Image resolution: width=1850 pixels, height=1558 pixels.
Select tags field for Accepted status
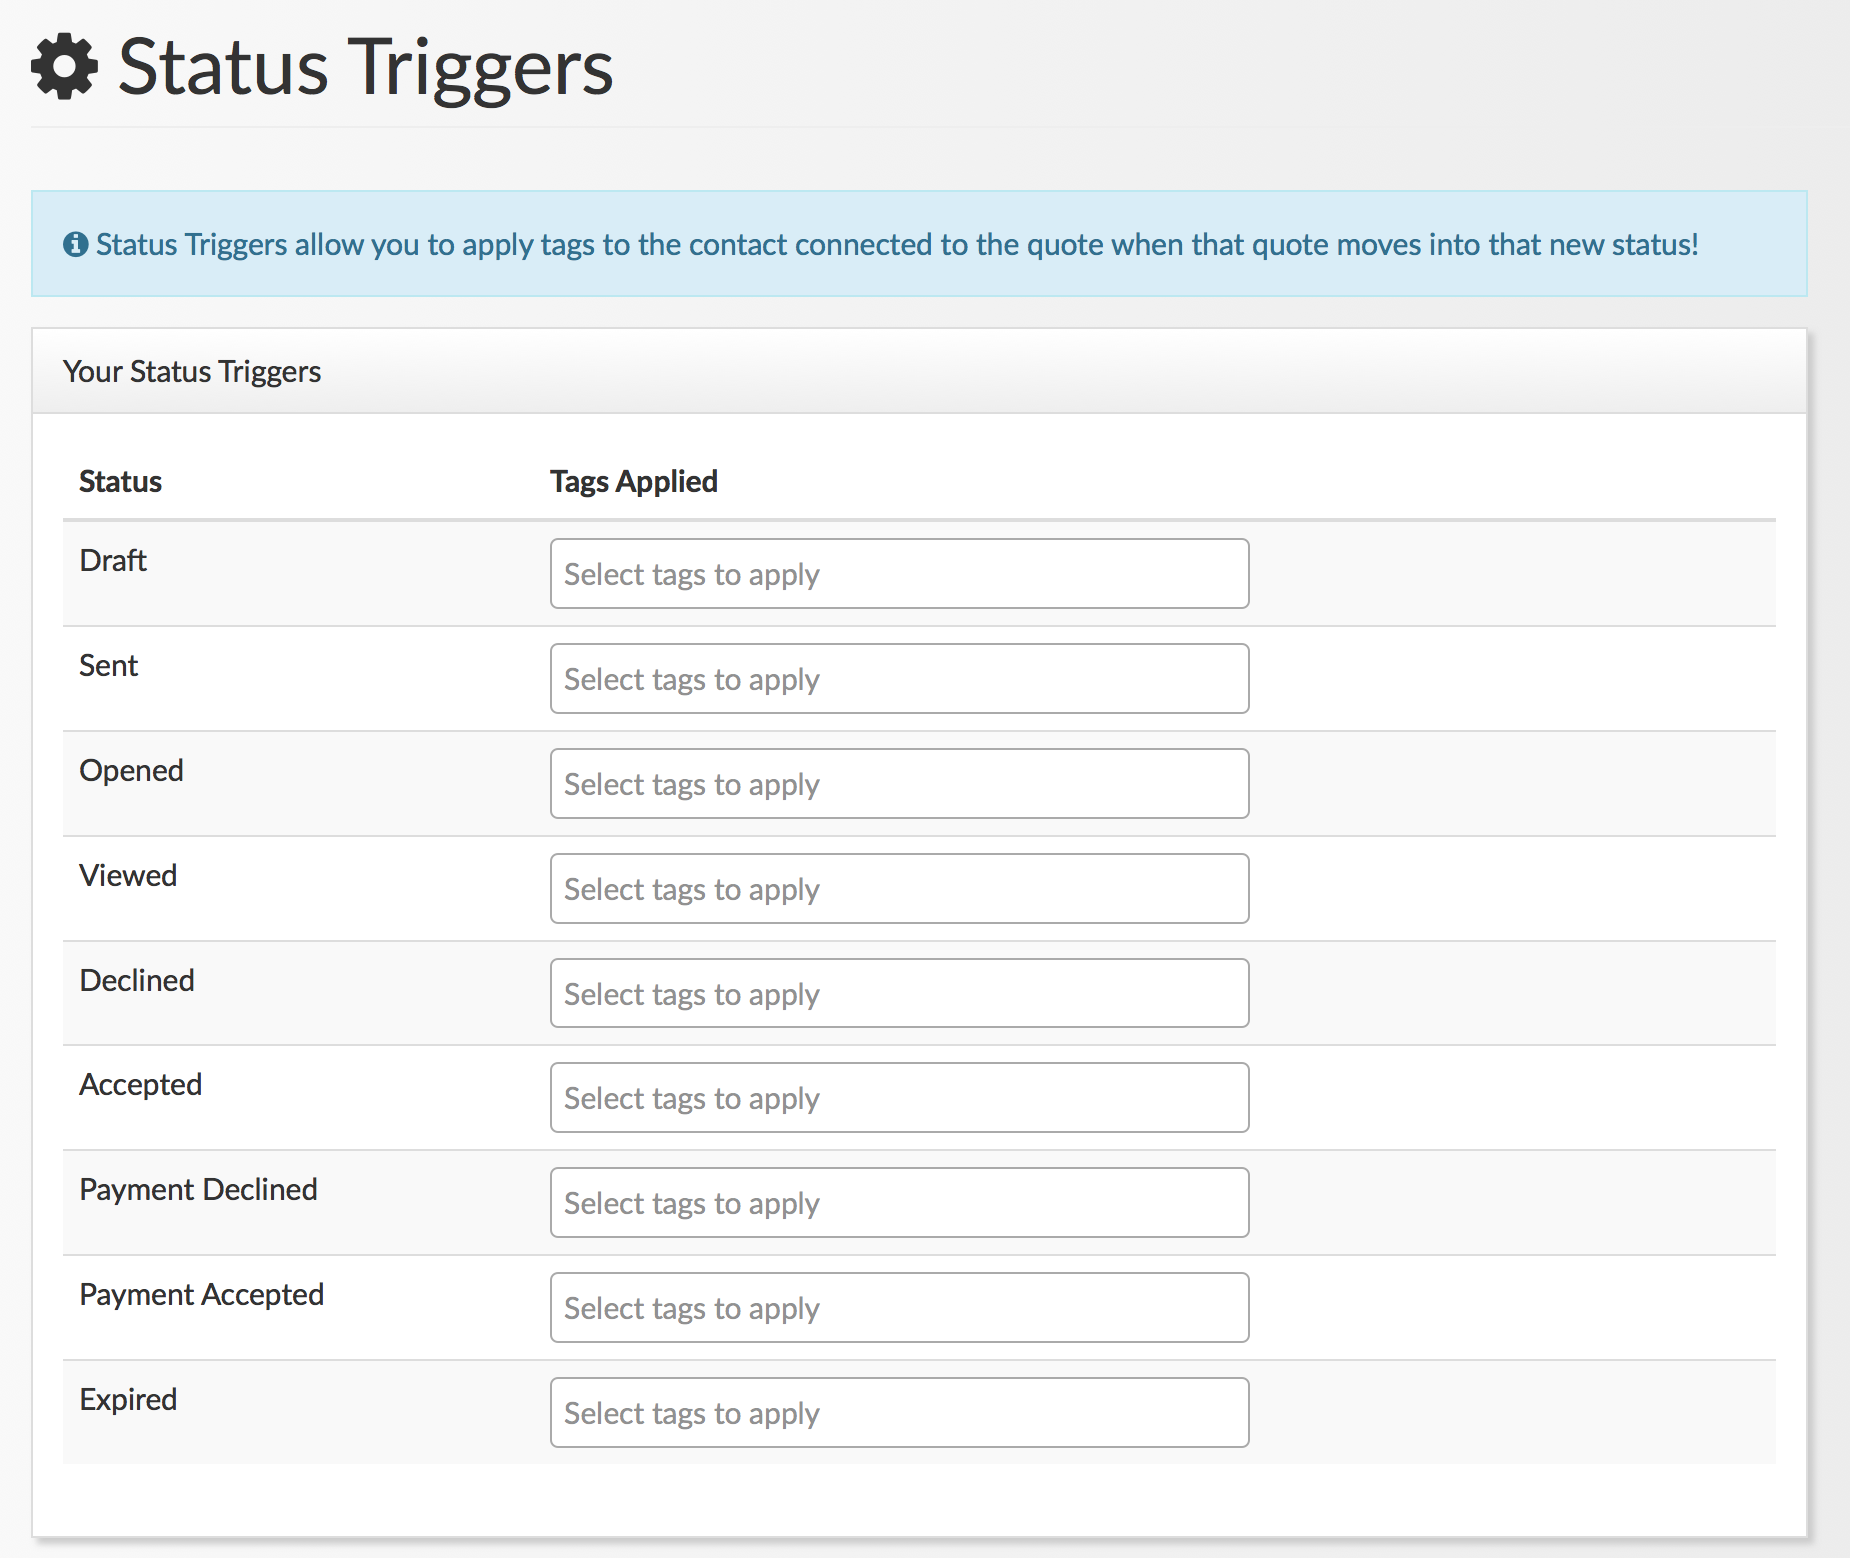click(898, 1098)
